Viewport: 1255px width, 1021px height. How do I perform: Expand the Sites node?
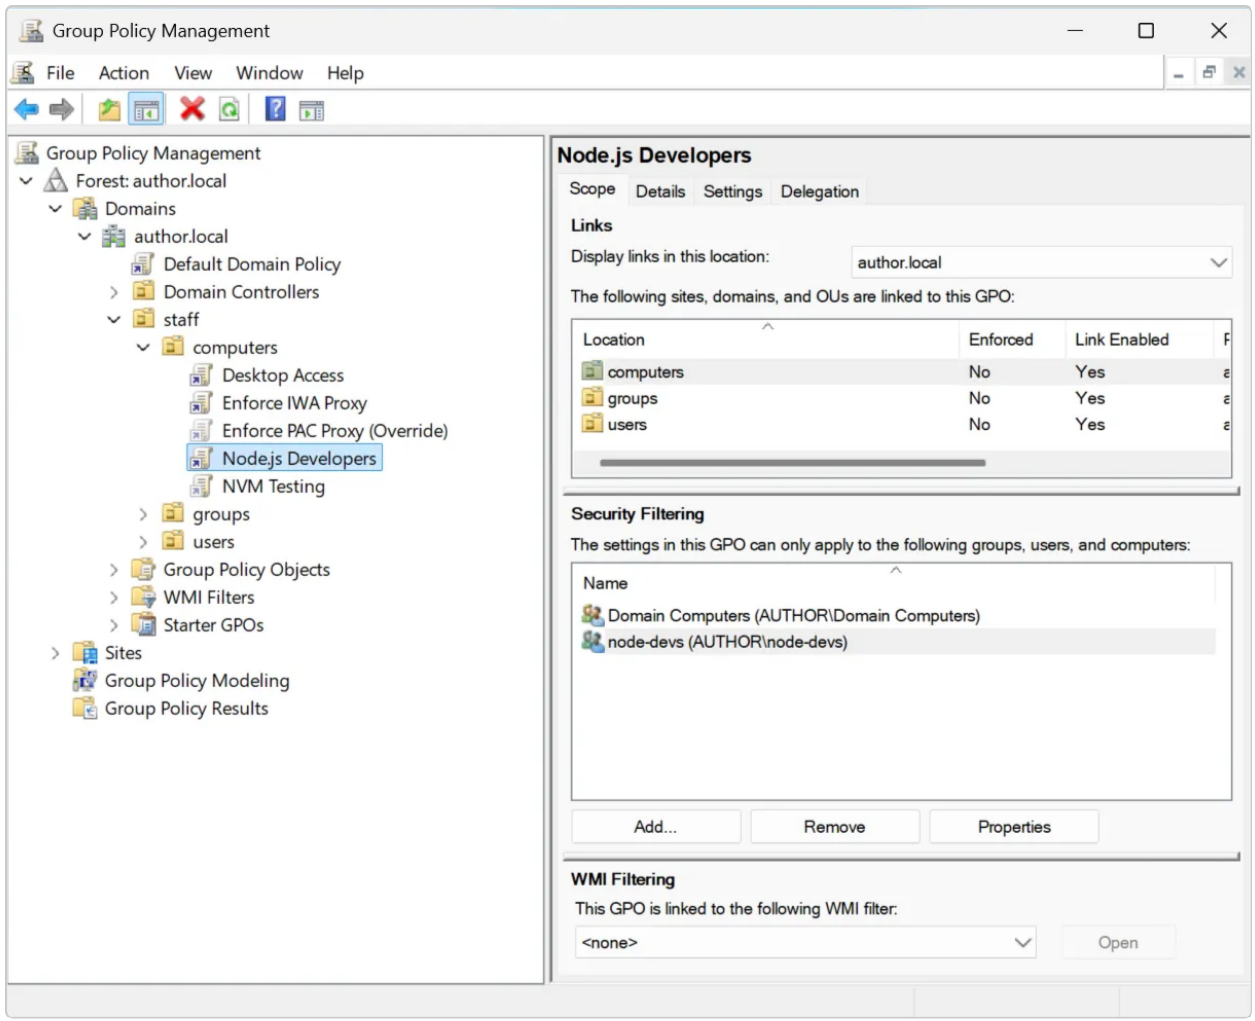pos(55,653)
